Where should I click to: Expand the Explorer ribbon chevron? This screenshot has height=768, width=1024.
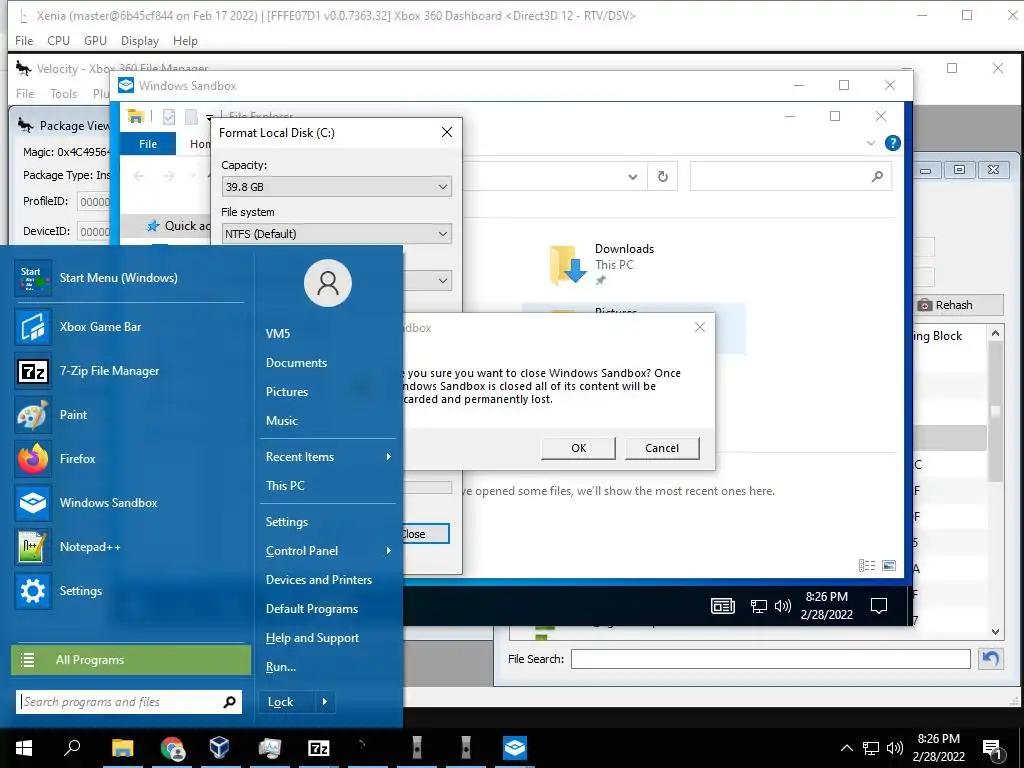pyautogui.click(x=871, y=143)
